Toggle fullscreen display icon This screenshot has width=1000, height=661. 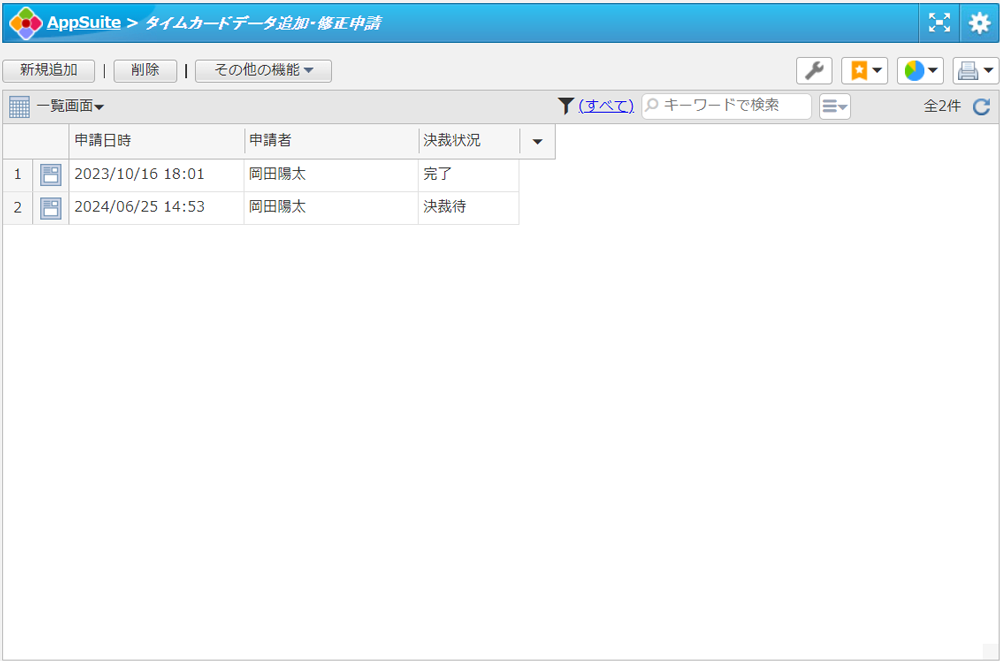pyautogui.click(x=939, y=23)
